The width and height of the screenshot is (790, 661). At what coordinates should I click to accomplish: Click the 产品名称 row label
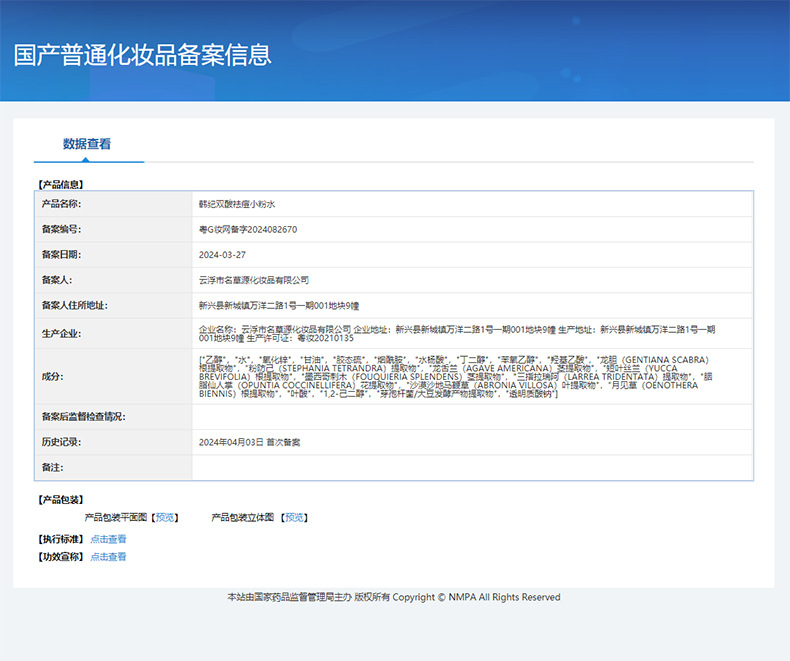pos(61,204)
